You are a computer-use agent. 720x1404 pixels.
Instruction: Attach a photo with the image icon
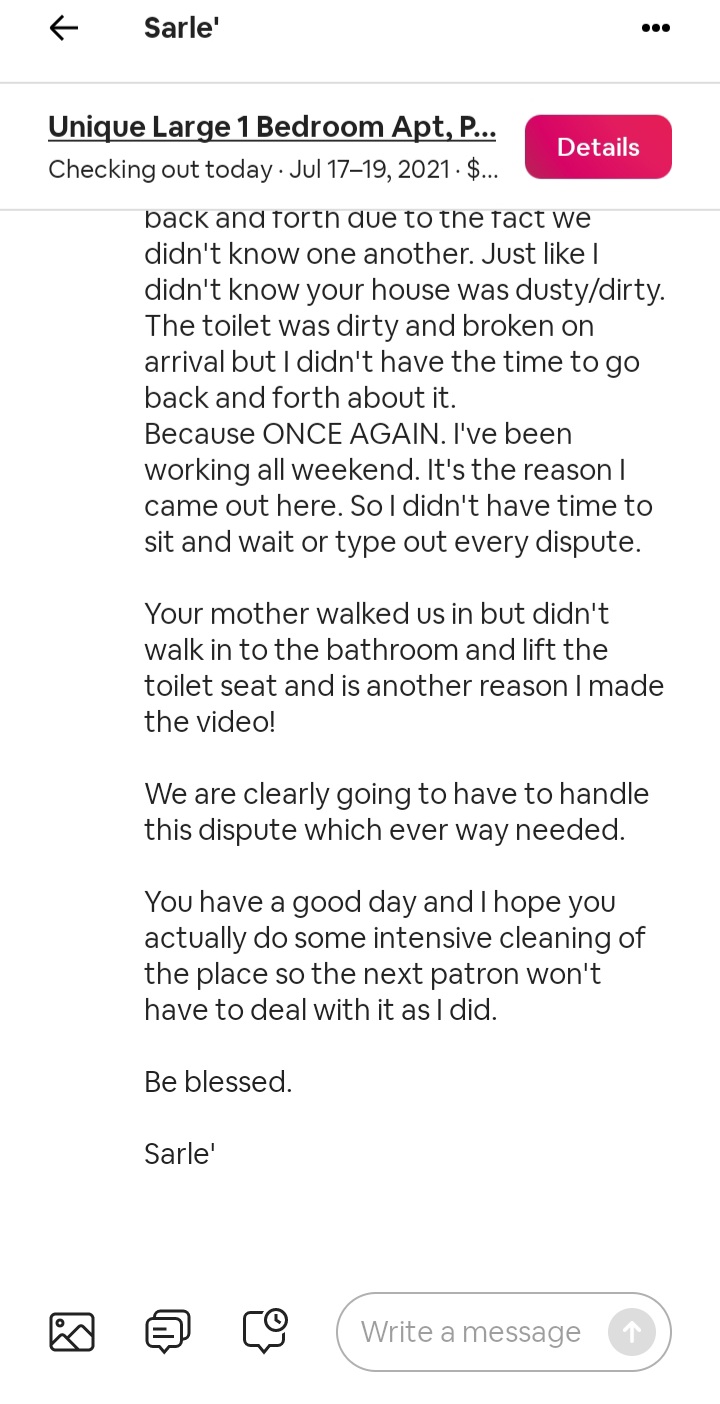72,1332
